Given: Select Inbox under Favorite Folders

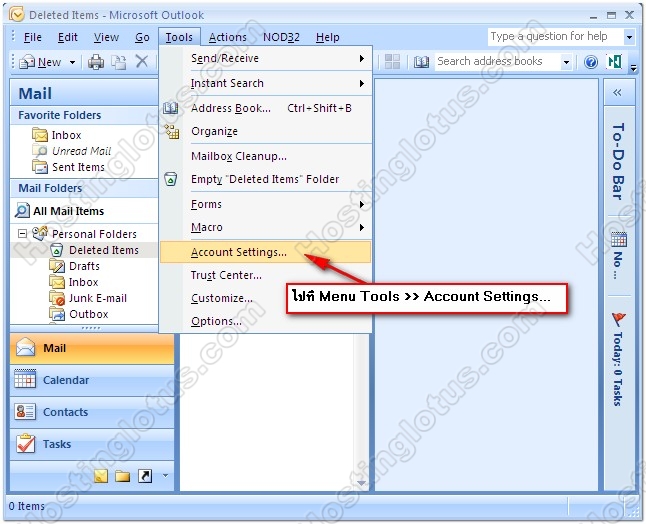Looking at the screenshot, I should click(x=66, y=136).
